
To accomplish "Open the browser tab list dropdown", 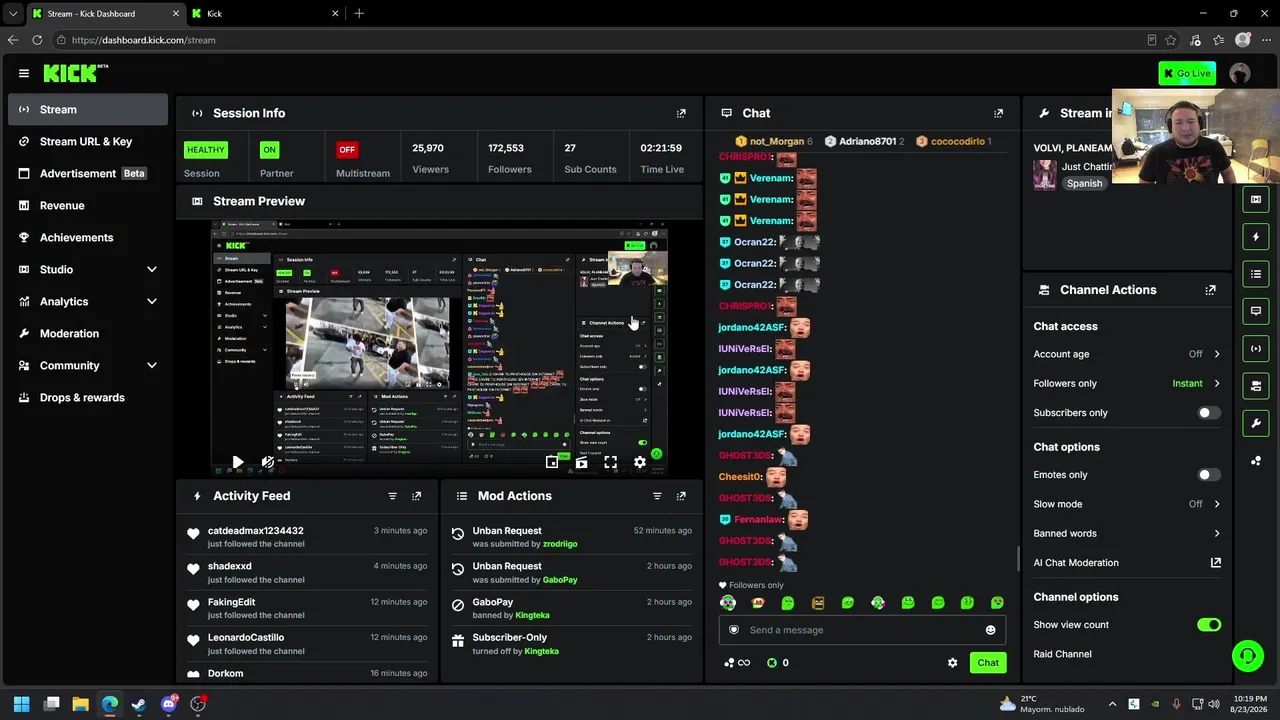I will coord(12,13).
